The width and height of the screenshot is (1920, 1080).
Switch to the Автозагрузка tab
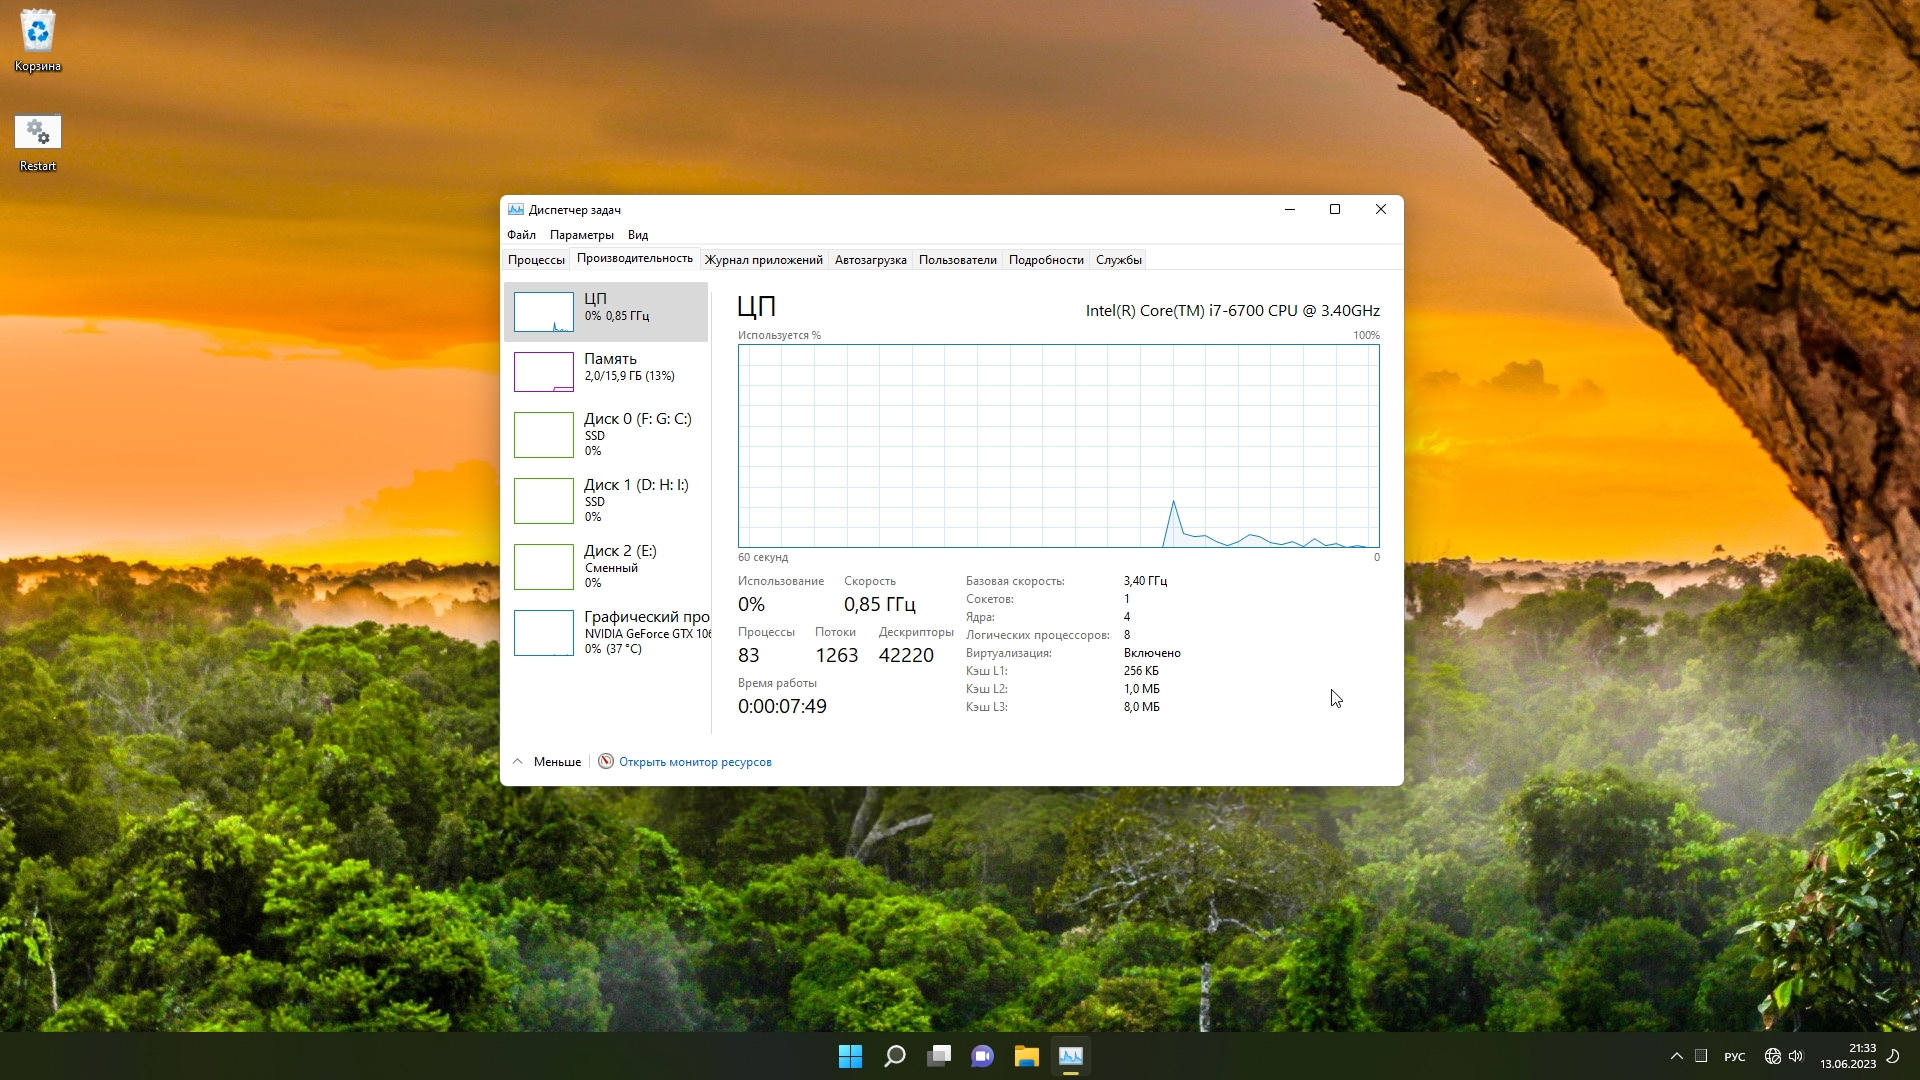pyautogui.click(x=870, y=260)
